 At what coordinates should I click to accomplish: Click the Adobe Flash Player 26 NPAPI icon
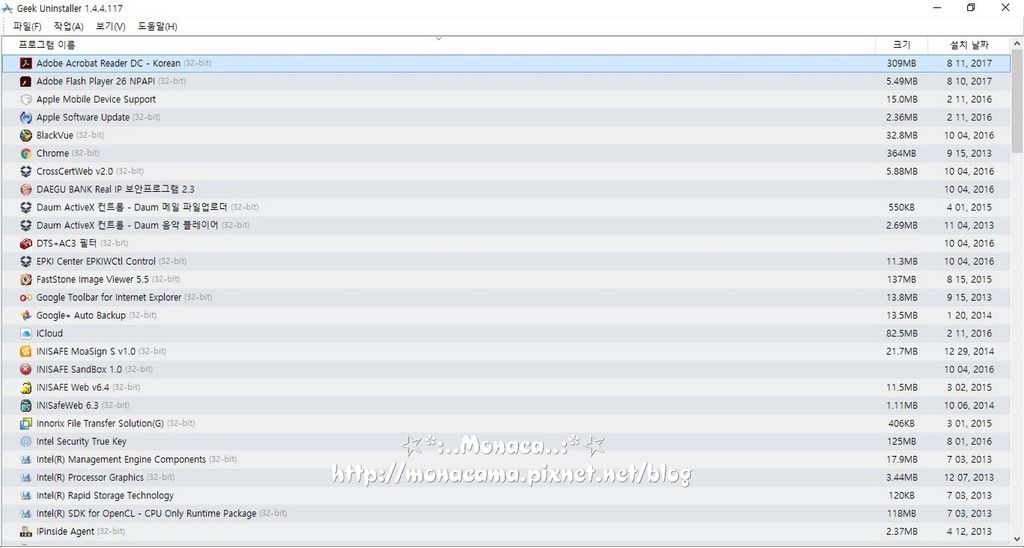pyautogui.click(x=25, y=82)
